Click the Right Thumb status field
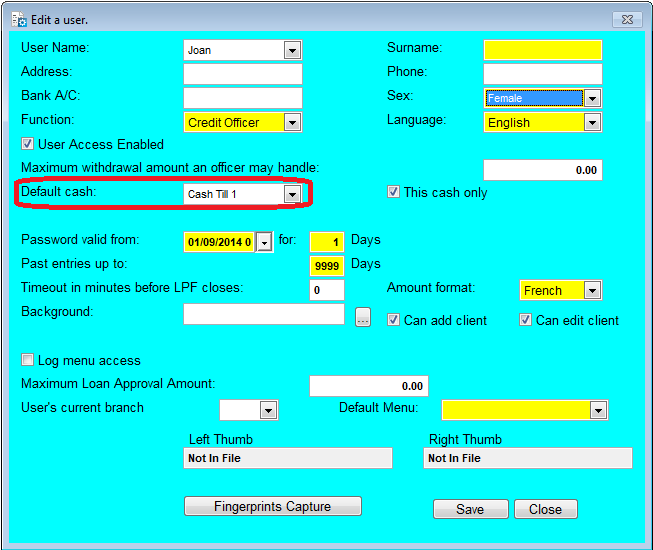This screenshot has height=550, width=653. coord(528,458)
